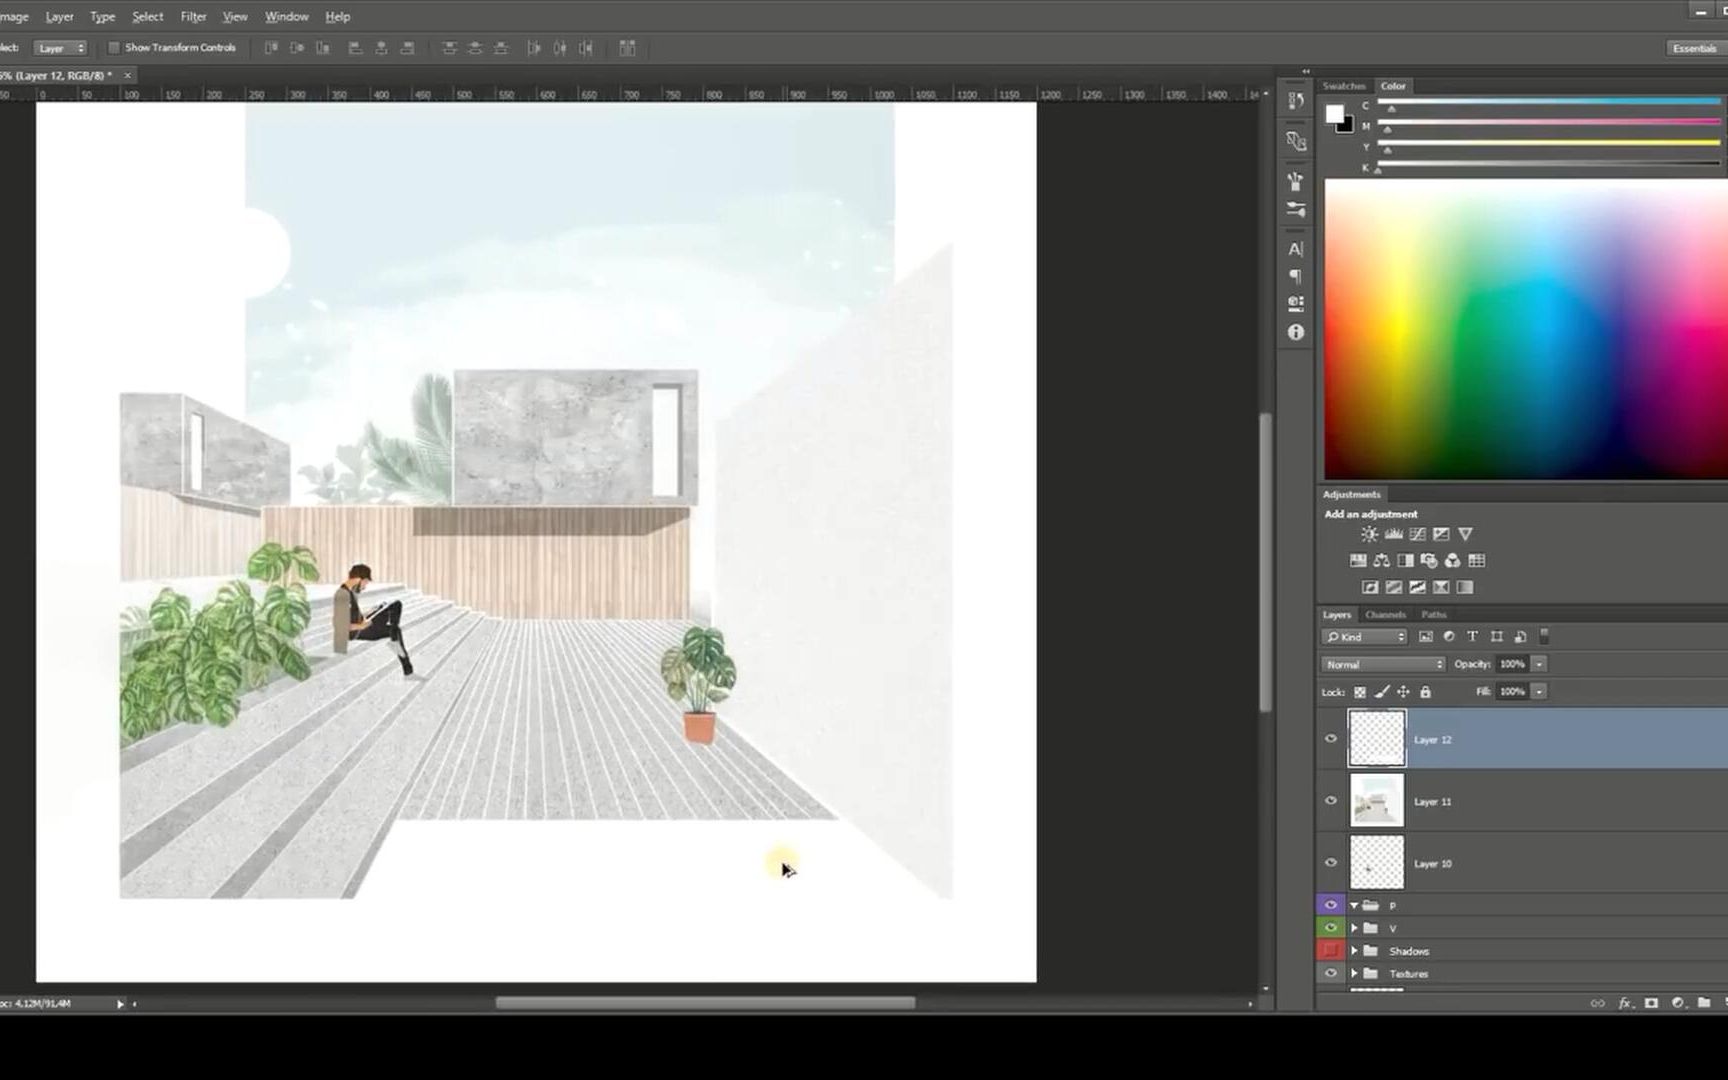The width and height of the screenshot is (1728, 1080).
Task: Filter layers by pixel layers icon
Action: pyautogui.click(x=1426, y=637)
